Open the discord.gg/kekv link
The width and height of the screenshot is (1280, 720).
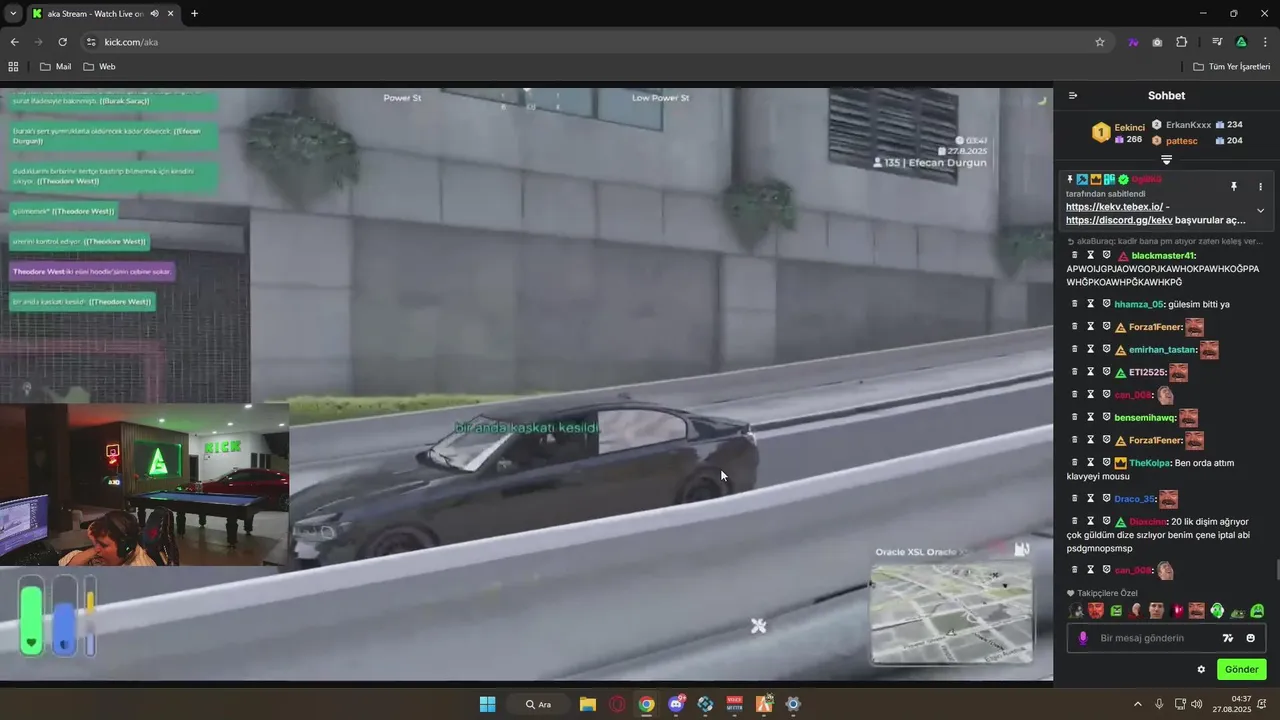click(1119, 220)
